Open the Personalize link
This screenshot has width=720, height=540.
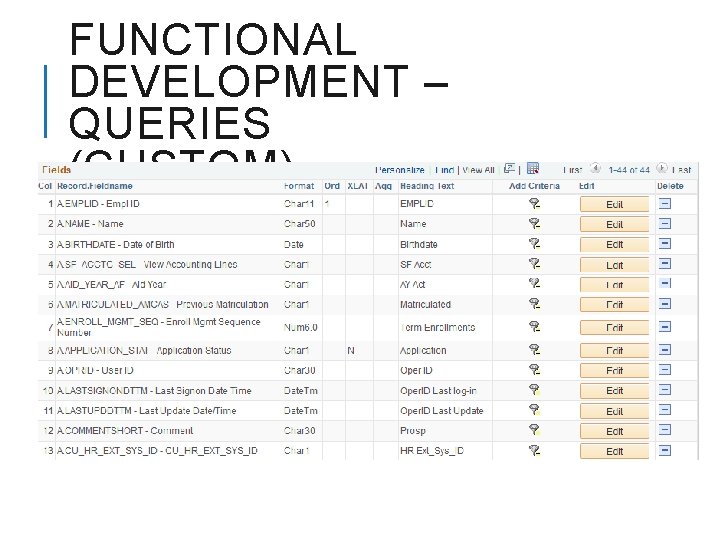(399, 170)
